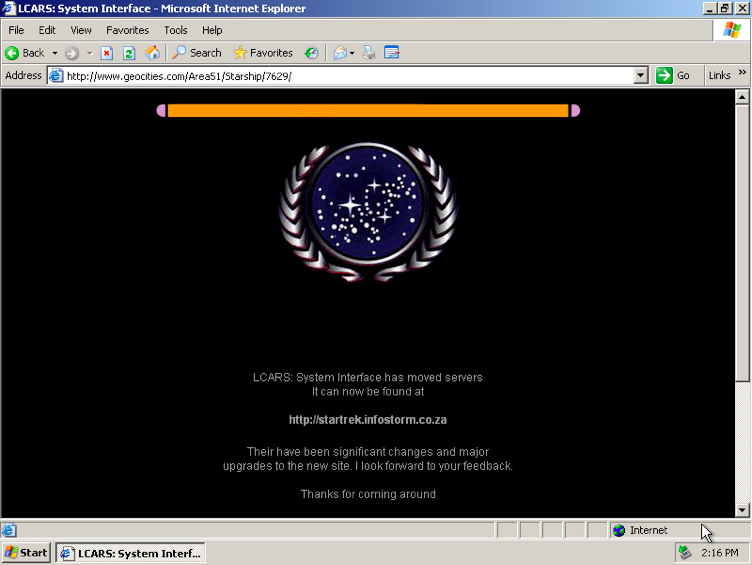
Task: Open the Back history dropdown arrow
Action: point(55,53)
